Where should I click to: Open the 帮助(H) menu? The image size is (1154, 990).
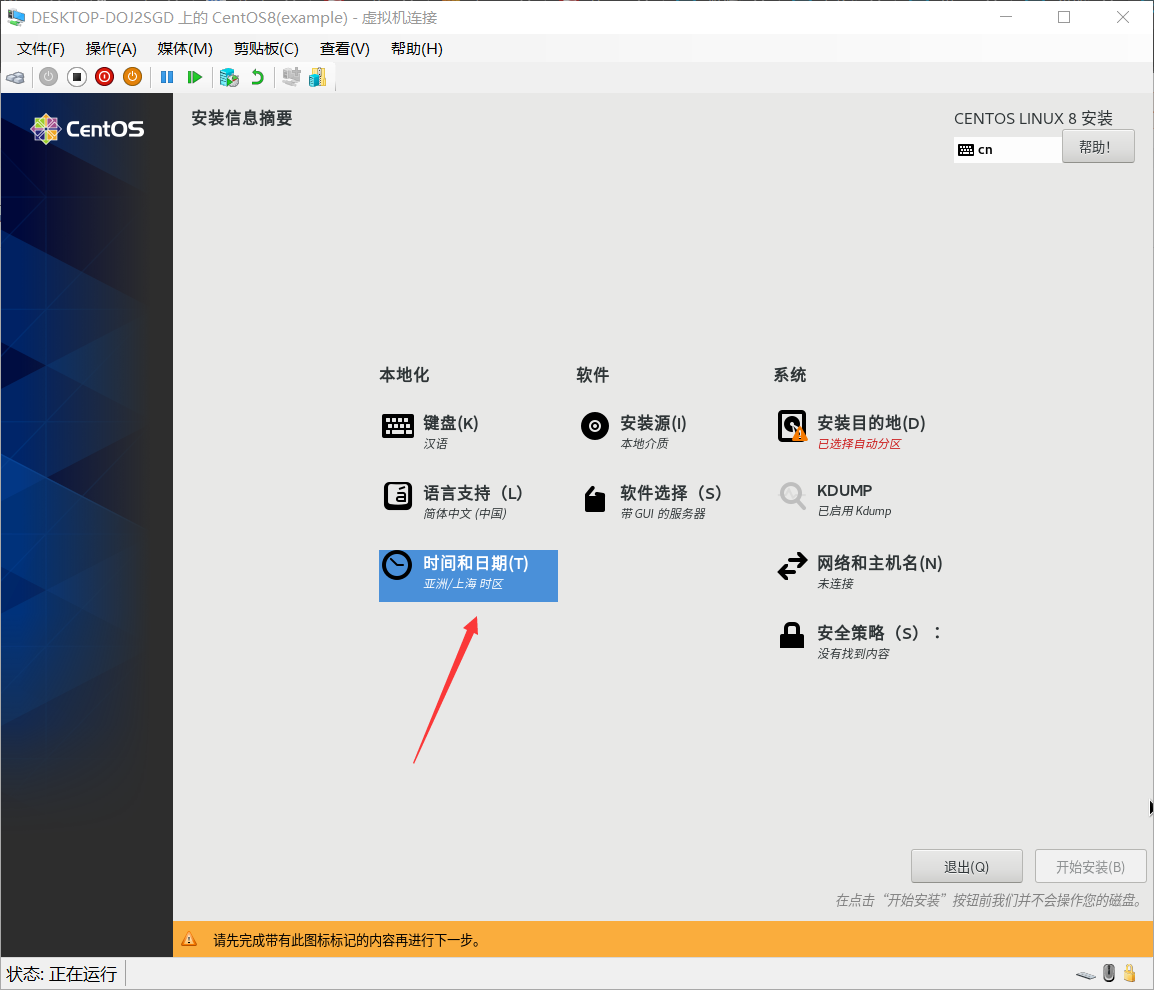(417, 49)
